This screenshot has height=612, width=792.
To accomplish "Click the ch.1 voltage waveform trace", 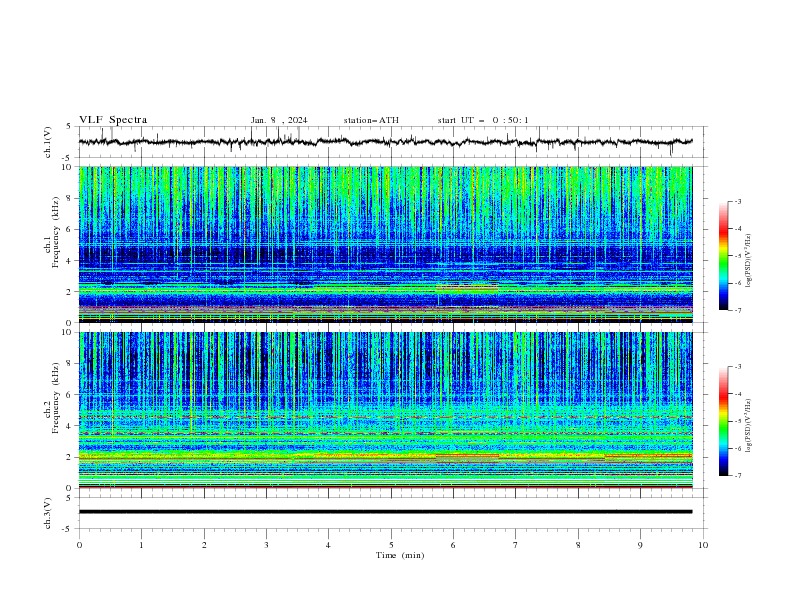I will [x=385, y=142].
